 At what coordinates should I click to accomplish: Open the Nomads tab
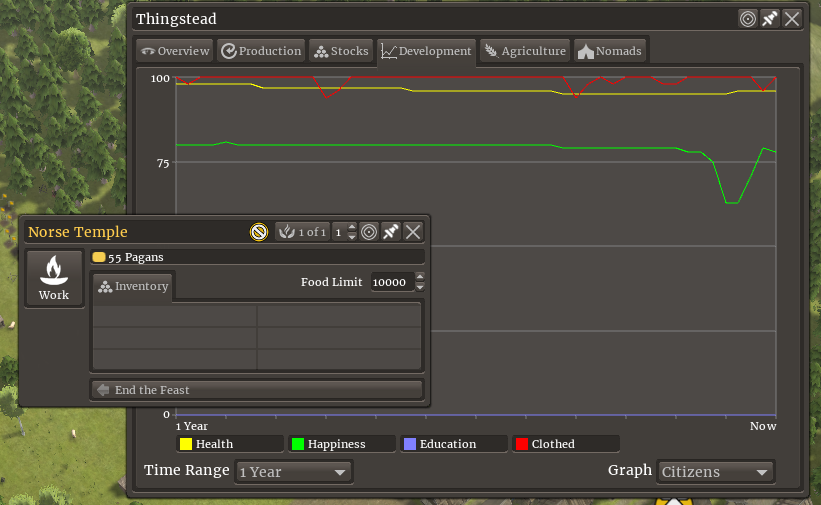(609, 51)
